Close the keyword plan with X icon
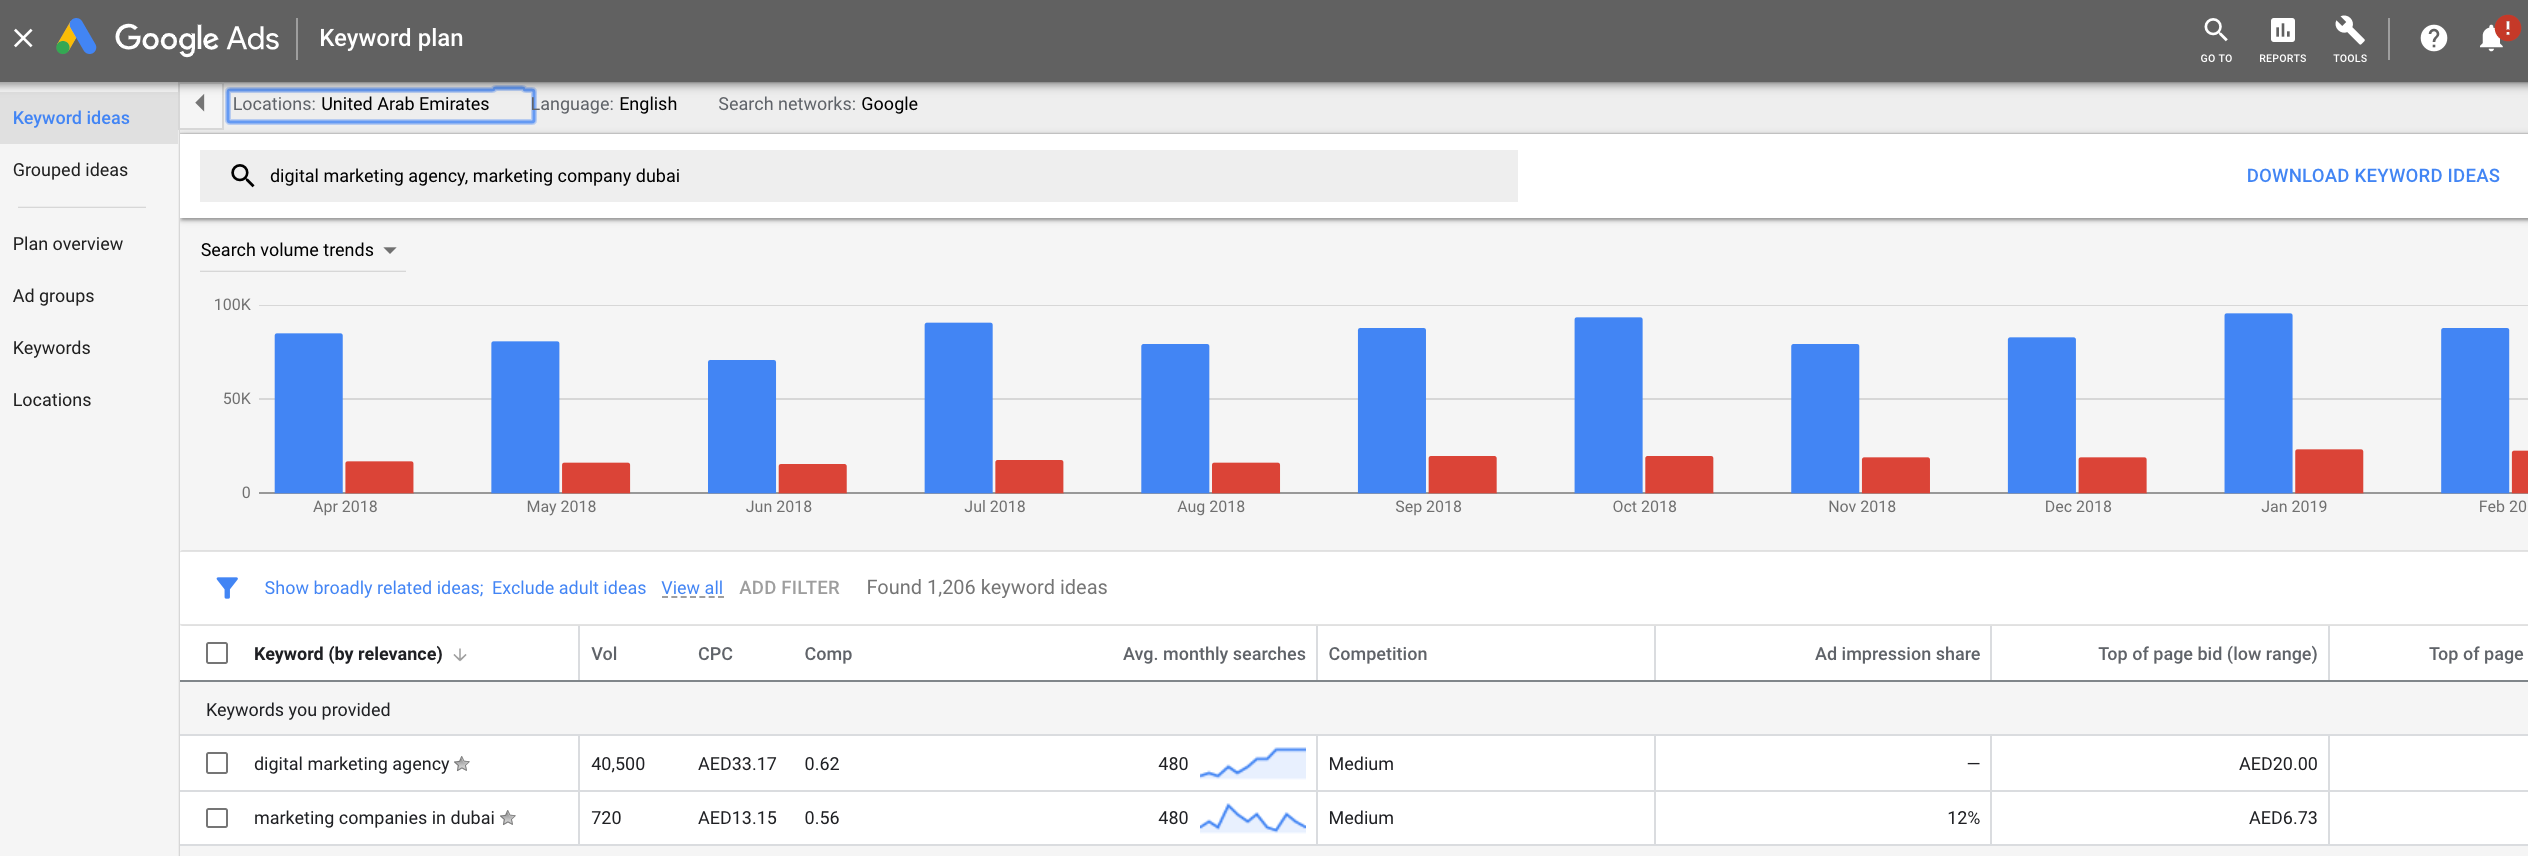 point(23,38)
